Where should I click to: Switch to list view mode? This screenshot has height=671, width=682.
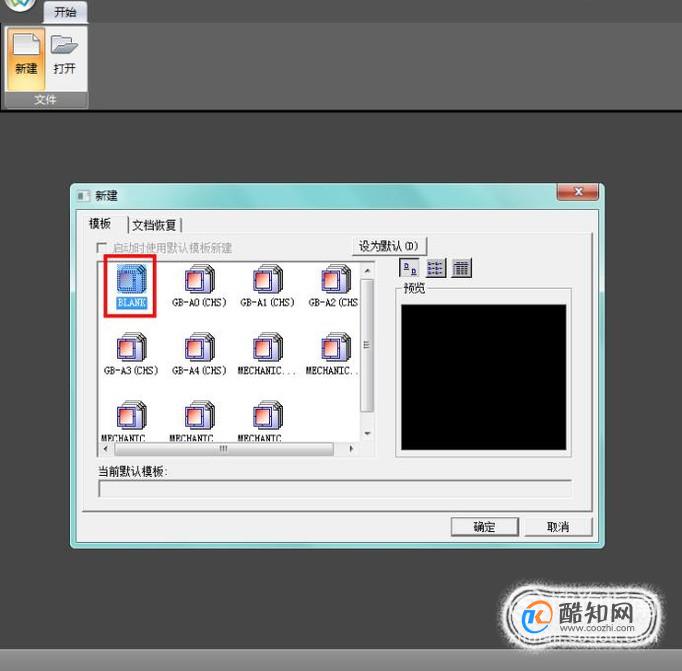point(435,268)
